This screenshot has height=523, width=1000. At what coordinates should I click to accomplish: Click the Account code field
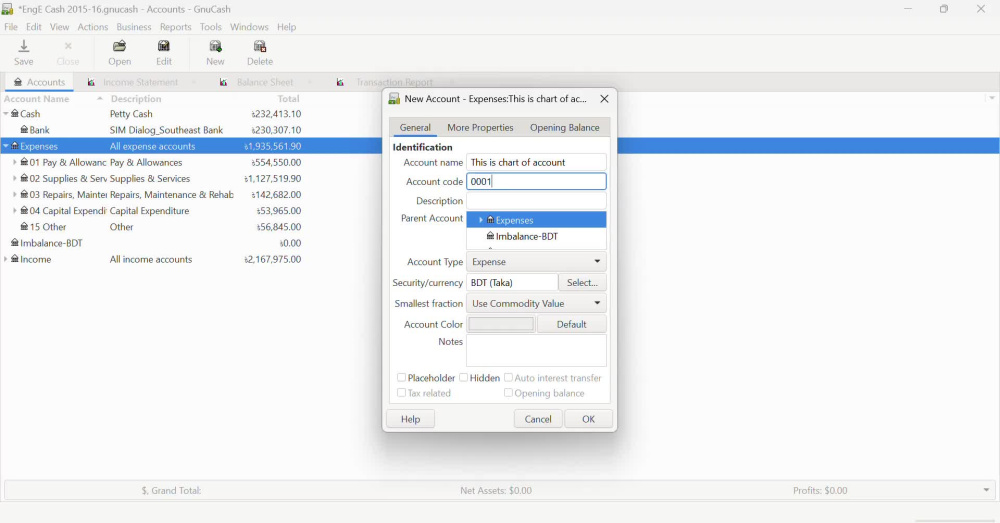click(536, 181)
